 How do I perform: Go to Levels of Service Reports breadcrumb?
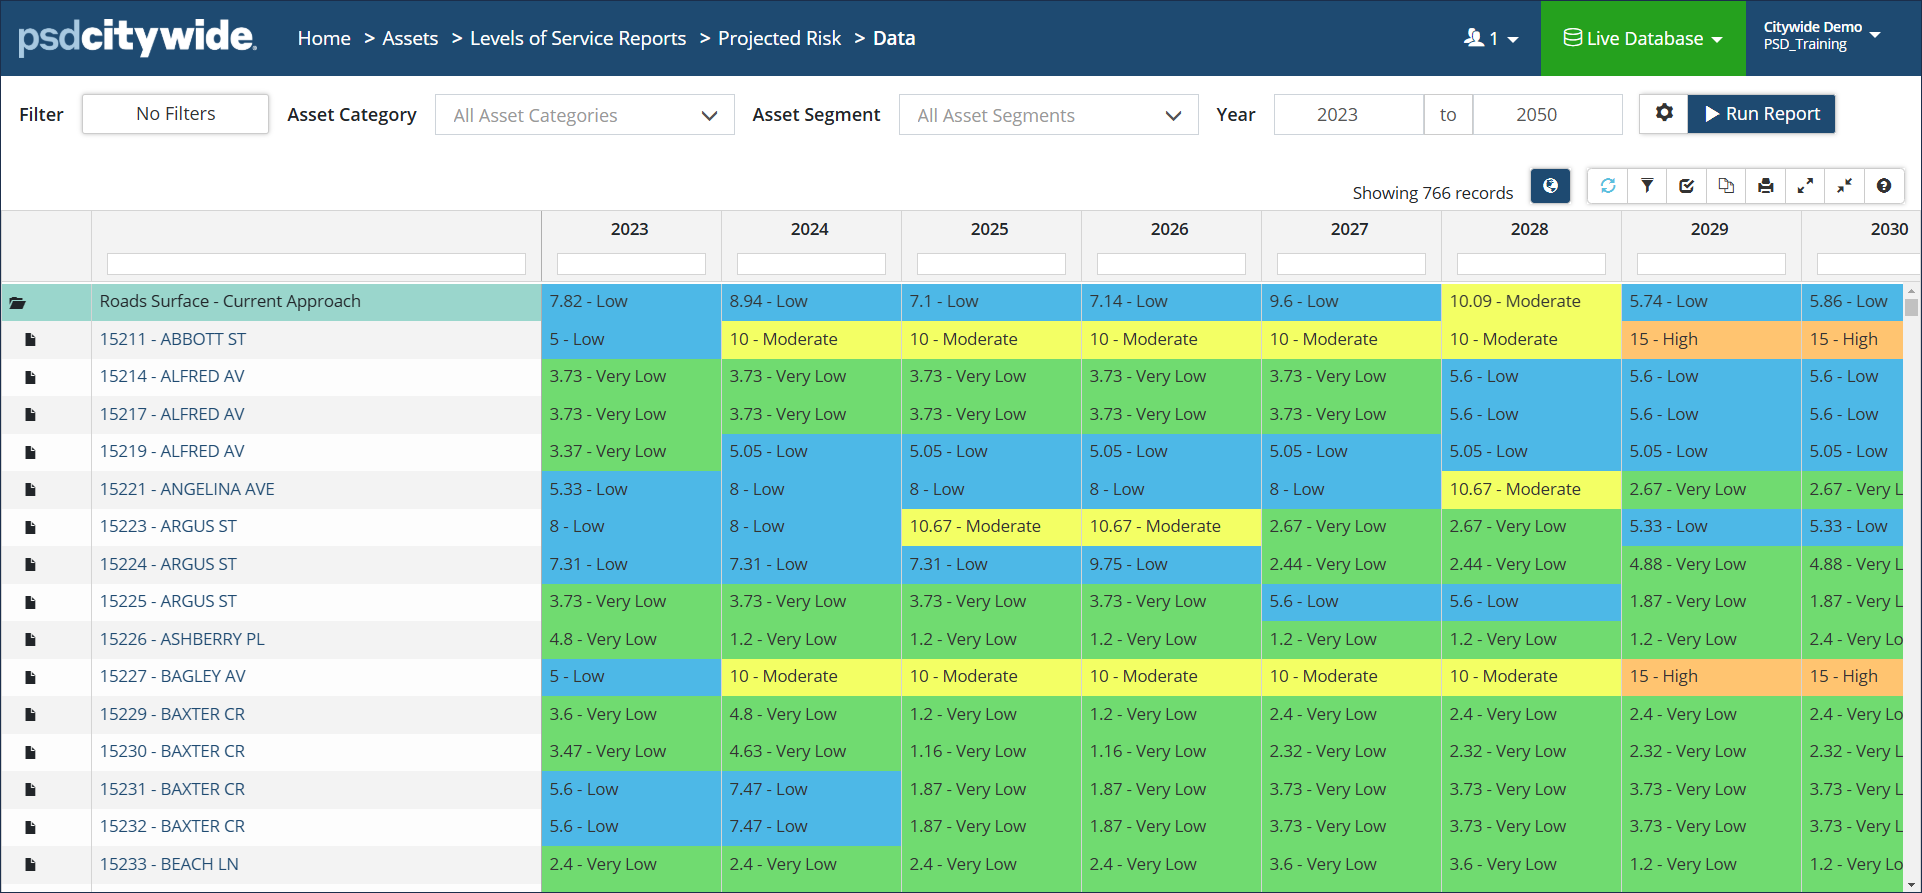[x=578, y=38]
